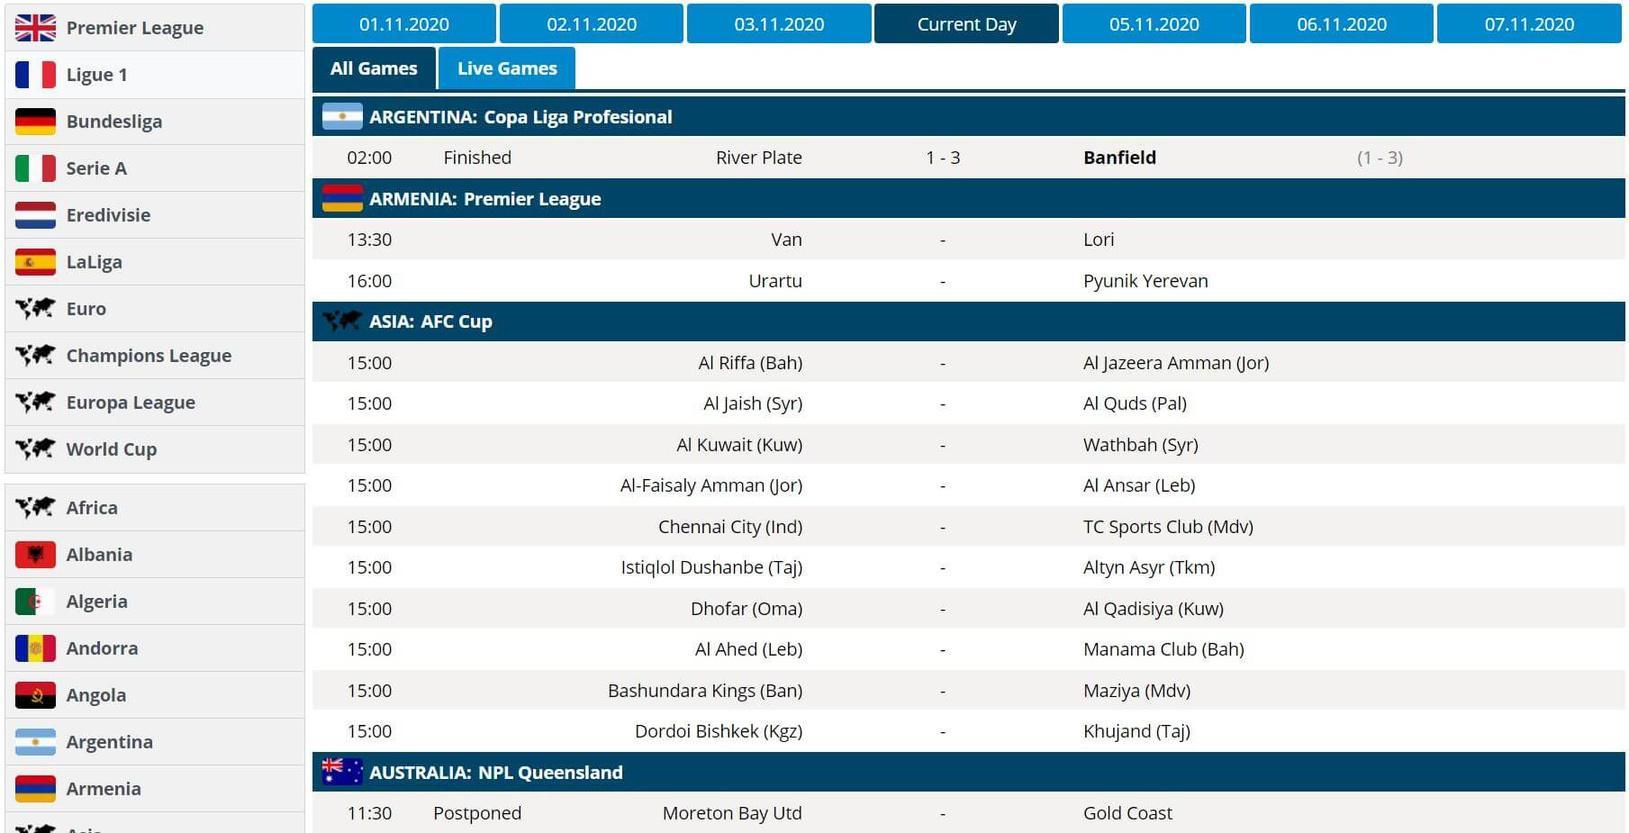This screenshot has height=833, width=1629.
Task: Go to the 07.11.2020 date tab
Action: pos(1528,24)
